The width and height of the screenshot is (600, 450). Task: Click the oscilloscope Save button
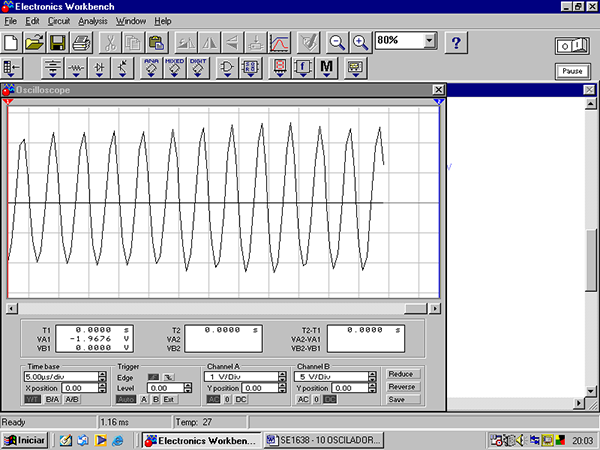(403, 399)
